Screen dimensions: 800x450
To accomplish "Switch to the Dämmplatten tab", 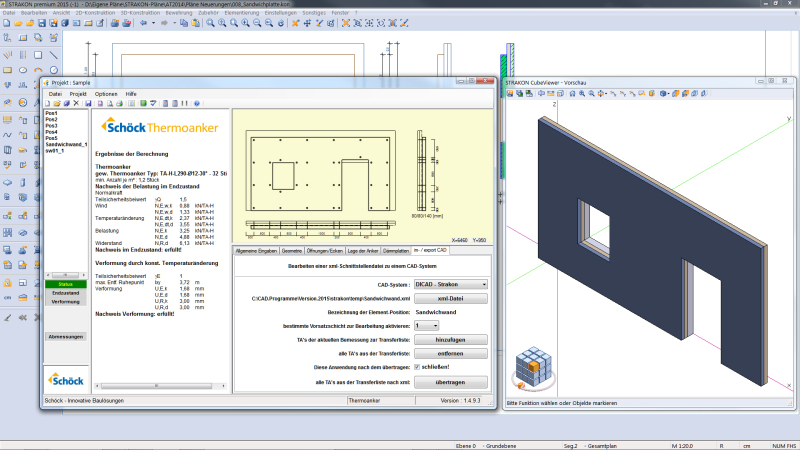I will click(x=396, y=251).
